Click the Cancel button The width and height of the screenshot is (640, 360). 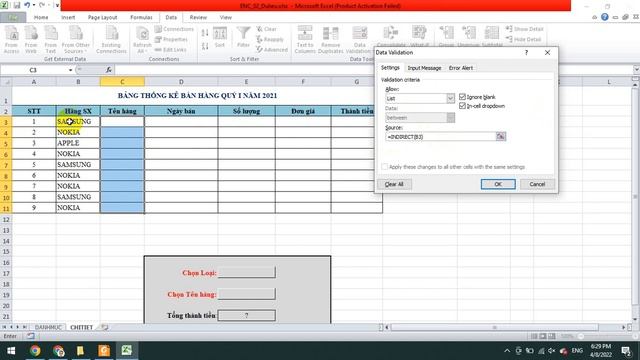point(537,184)
